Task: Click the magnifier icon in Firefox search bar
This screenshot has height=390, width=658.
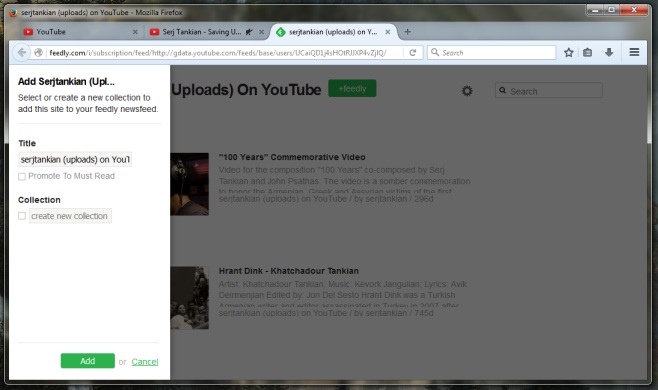Action: click(435, 52)
